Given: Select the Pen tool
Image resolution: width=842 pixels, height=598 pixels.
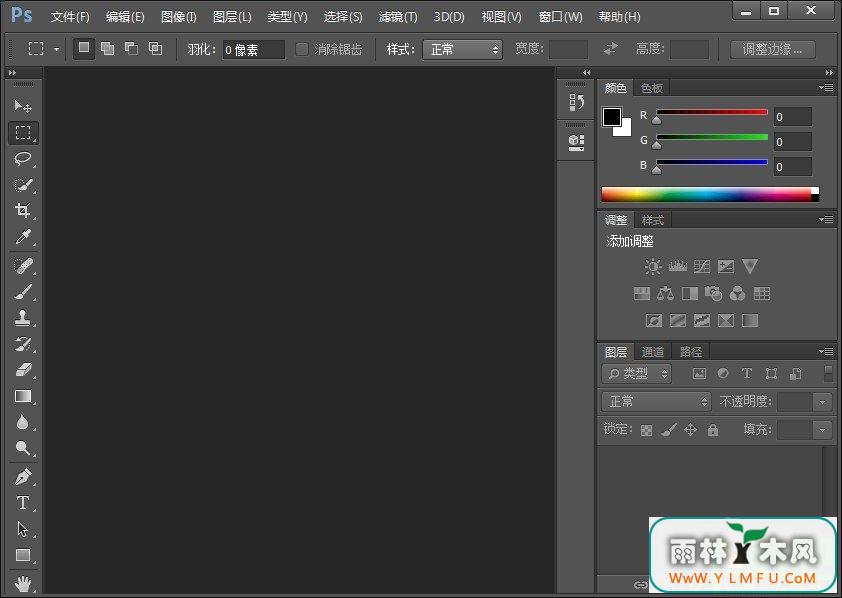Looking at the screenshot, I should coord(23,477).
